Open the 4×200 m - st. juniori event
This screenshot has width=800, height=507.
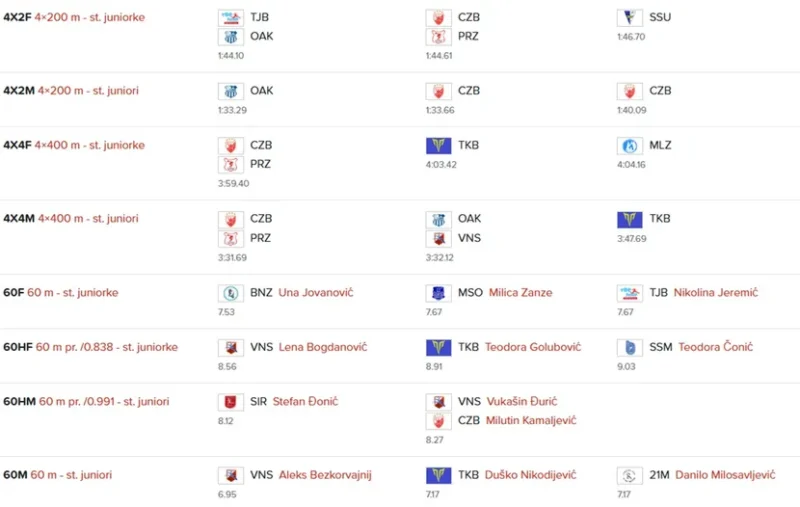coord(86,91)
